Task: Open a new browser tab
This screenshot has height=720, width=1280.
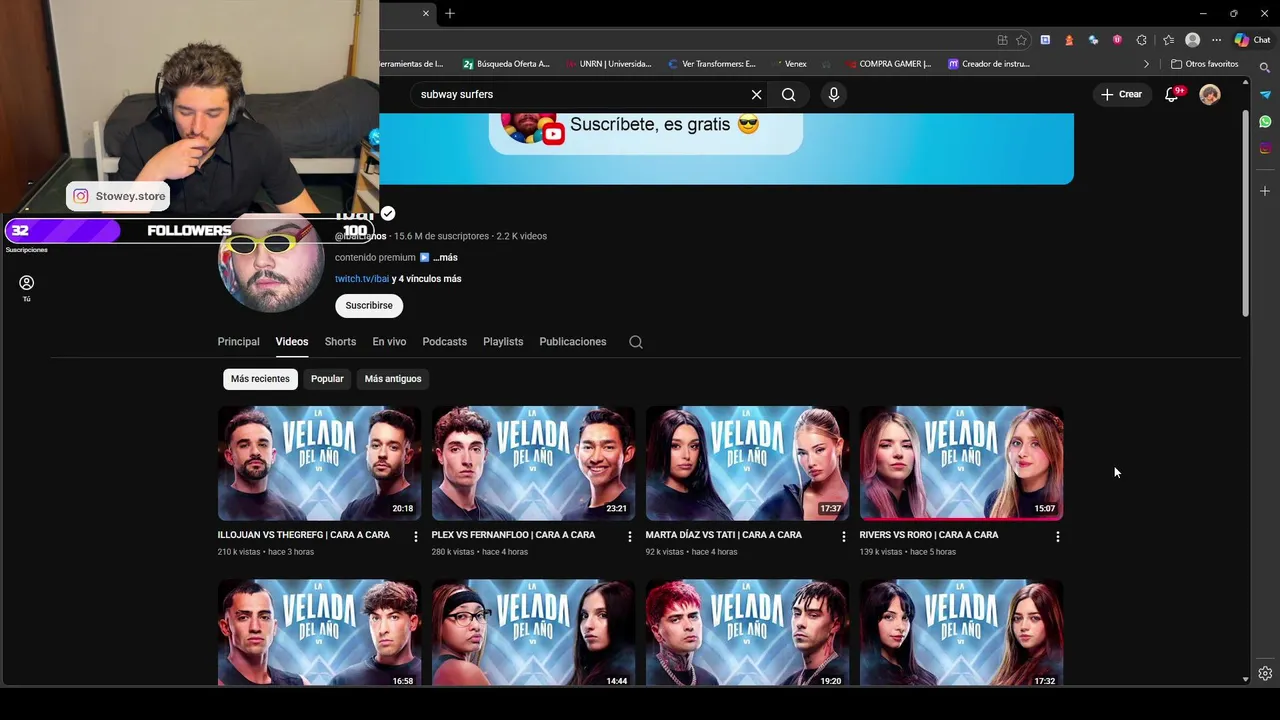Action: 450,13
